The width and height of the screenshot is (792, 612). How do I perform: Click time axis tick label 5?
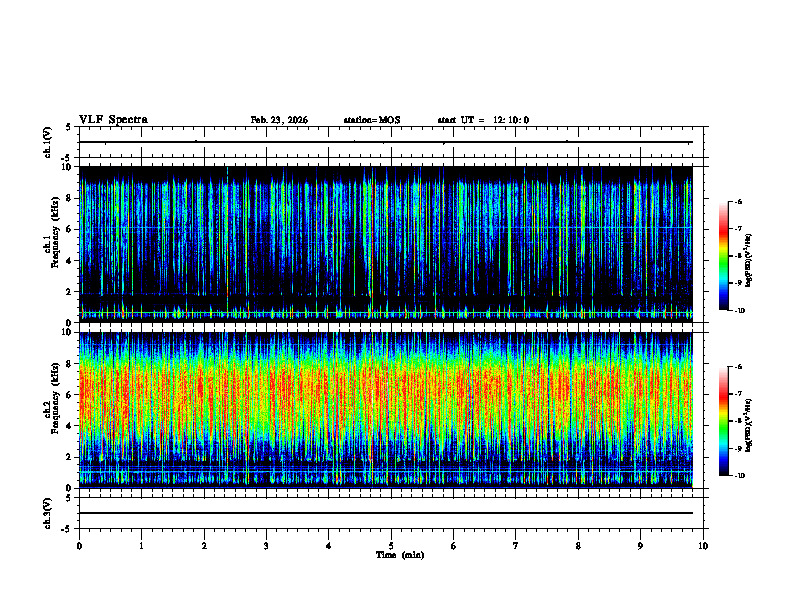pyautogui.click(x=391, y=546)
